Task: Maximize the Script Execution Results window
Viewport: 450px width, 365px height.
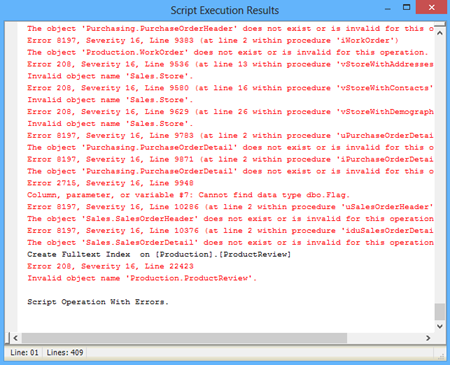Action: point(406,7)
